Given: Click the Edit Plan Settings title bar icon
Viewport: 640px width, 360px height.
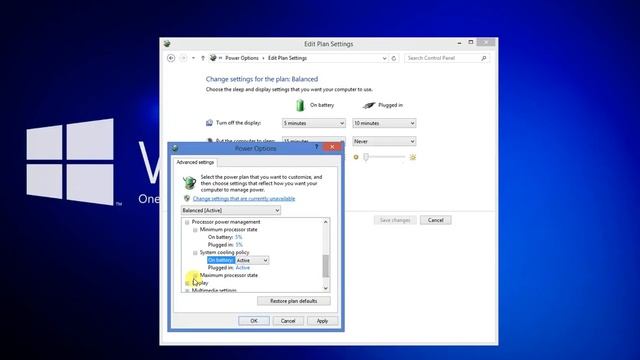Looking at the screenshot, I should click(x=167, y=44).
